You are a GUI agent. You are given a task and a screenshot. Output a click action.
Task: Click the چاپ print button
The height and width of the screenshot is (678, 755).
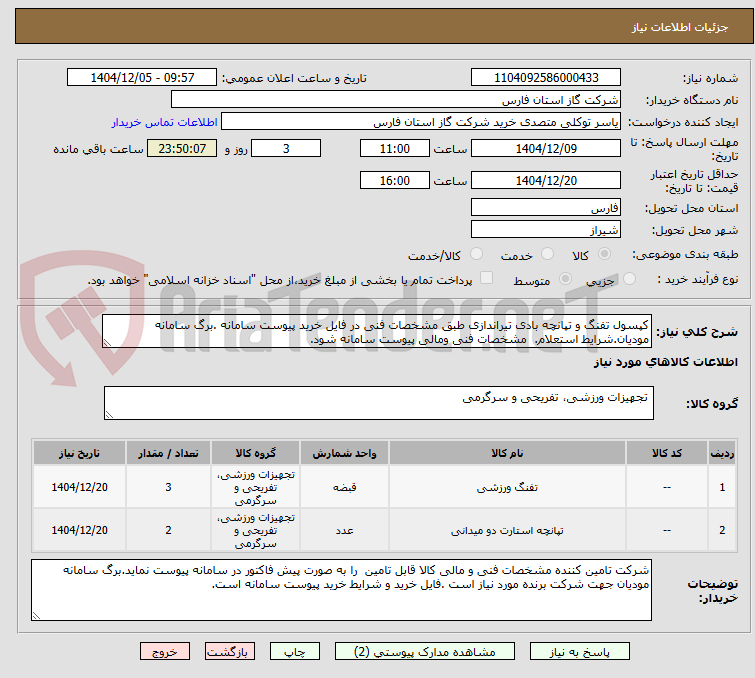pyautogui.click(x=295, y=652)
